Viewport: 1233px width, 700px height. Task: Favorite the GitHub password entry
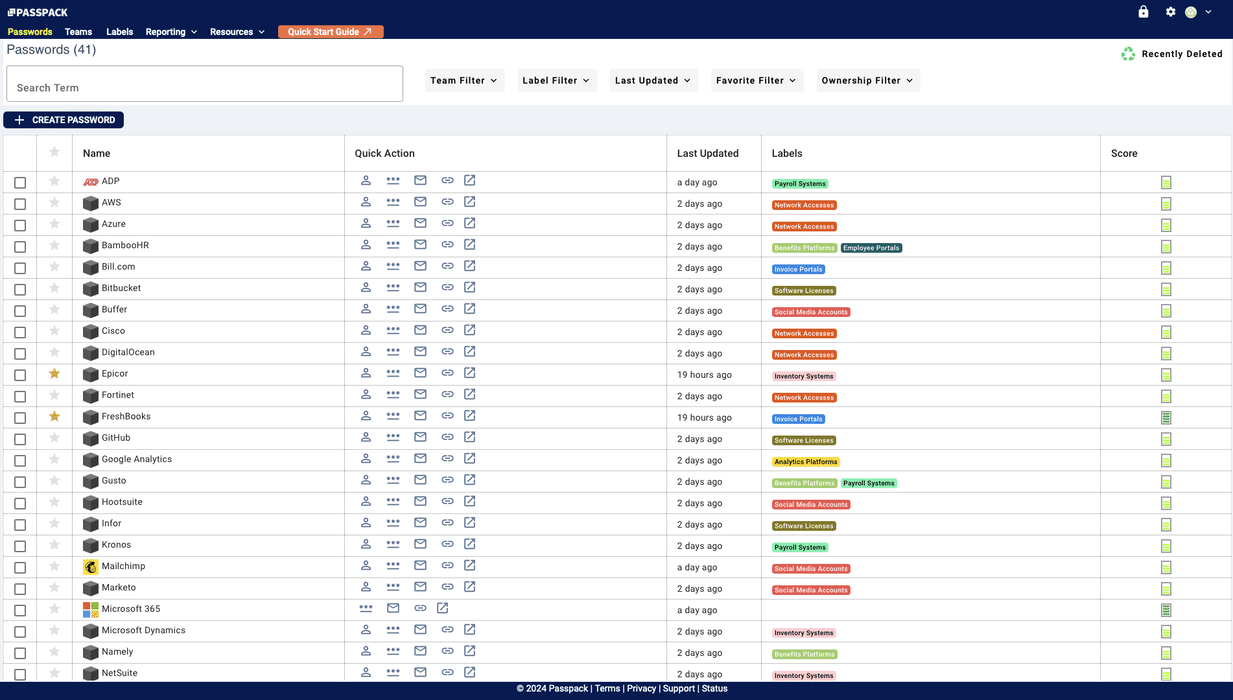(x=54, y=437)
